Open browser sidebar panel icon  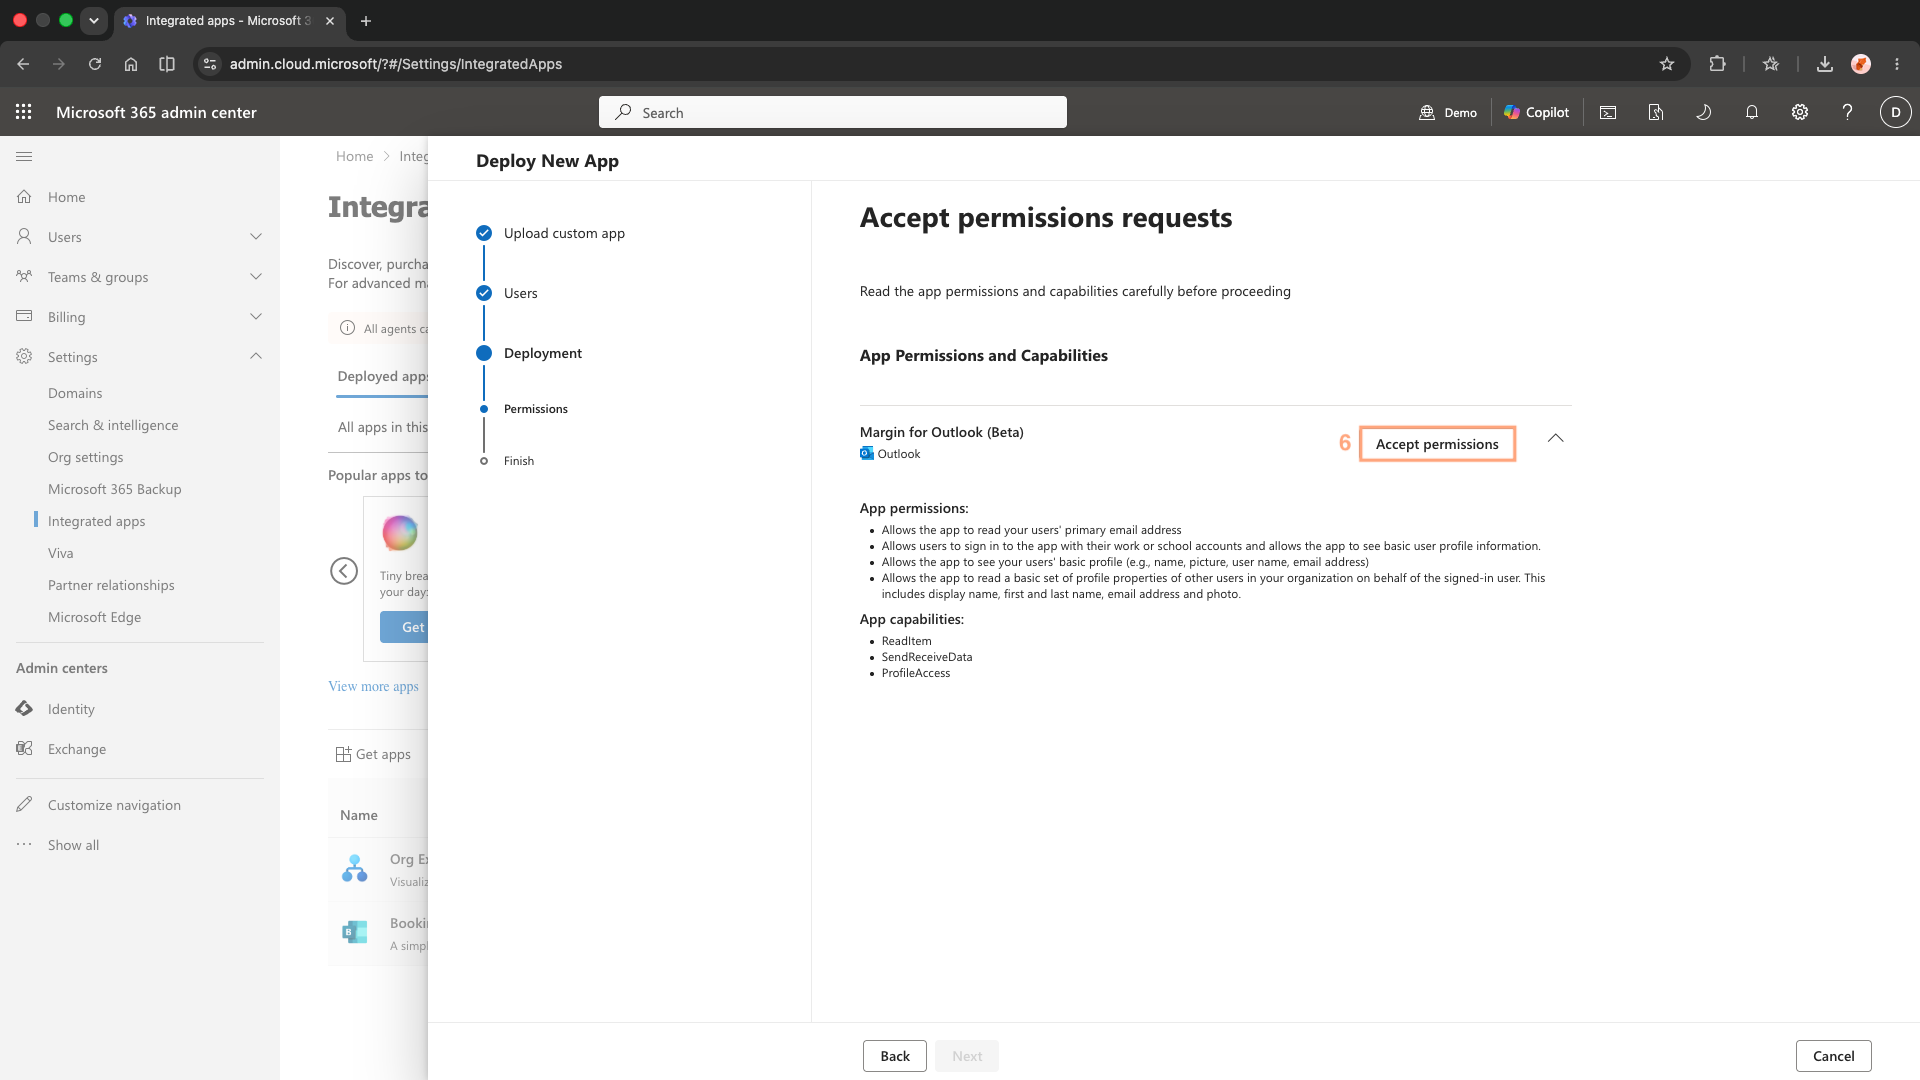click(167, 64)
